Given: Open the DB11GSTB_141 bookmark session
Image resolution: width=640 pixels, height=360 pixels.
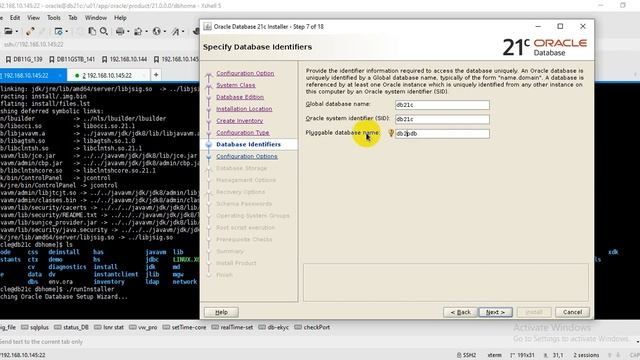Looking at the screenshot, I should click(x=72, y=59).
